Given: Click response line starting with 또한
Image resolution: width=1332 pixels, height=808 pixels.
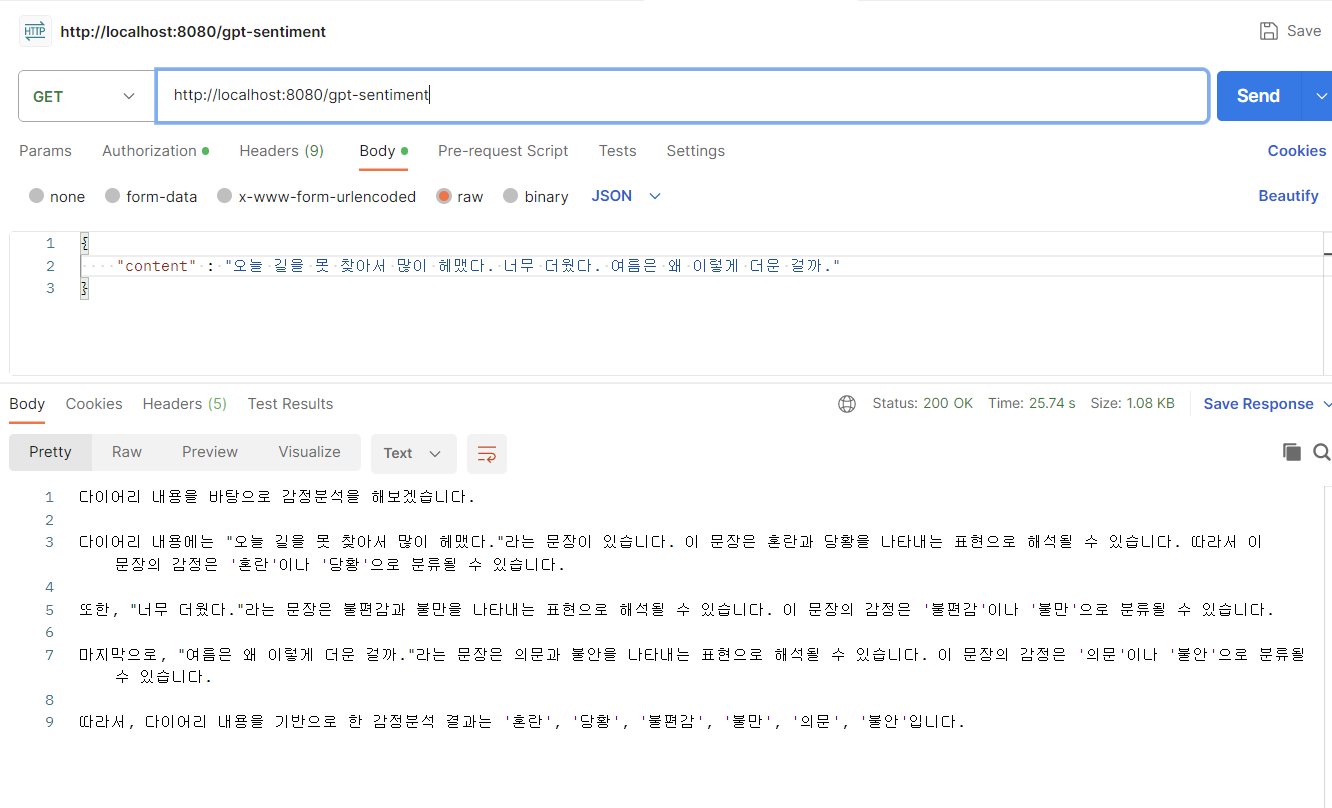Looking at the screenshot, I should (676, 610).
